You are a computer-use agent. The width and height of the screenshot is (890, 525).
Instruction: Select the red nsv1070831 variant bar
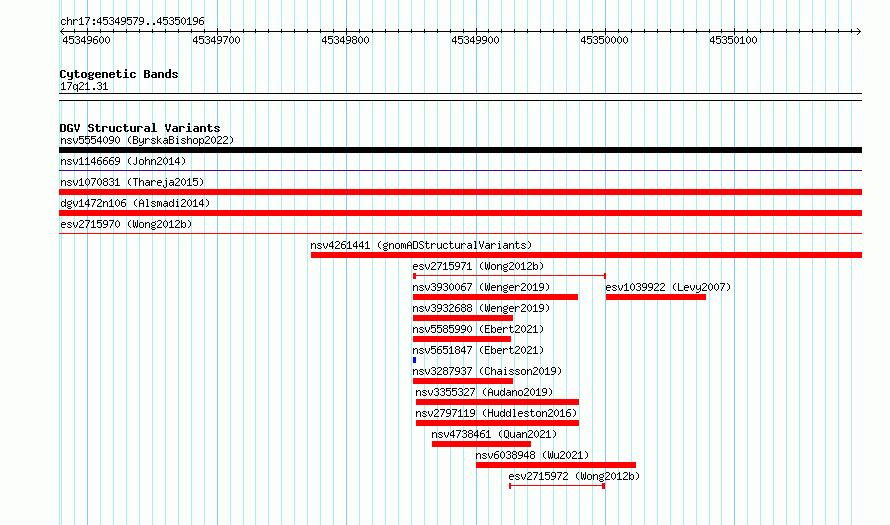[460, 192]
